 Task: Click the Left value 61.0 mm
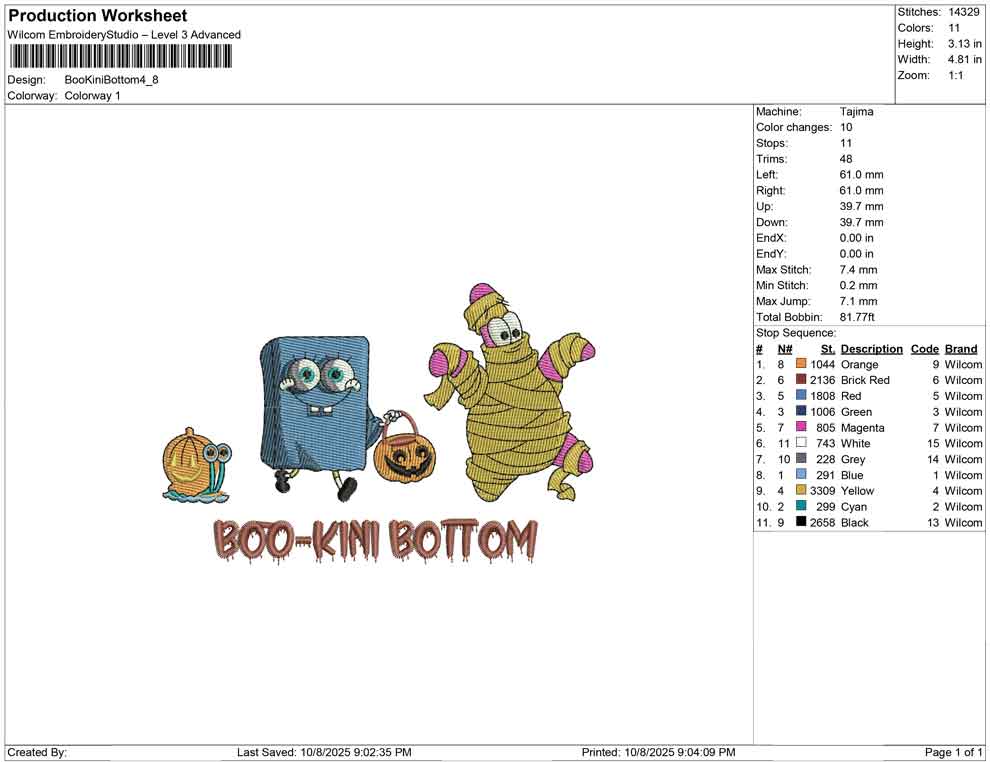(861, 174)
